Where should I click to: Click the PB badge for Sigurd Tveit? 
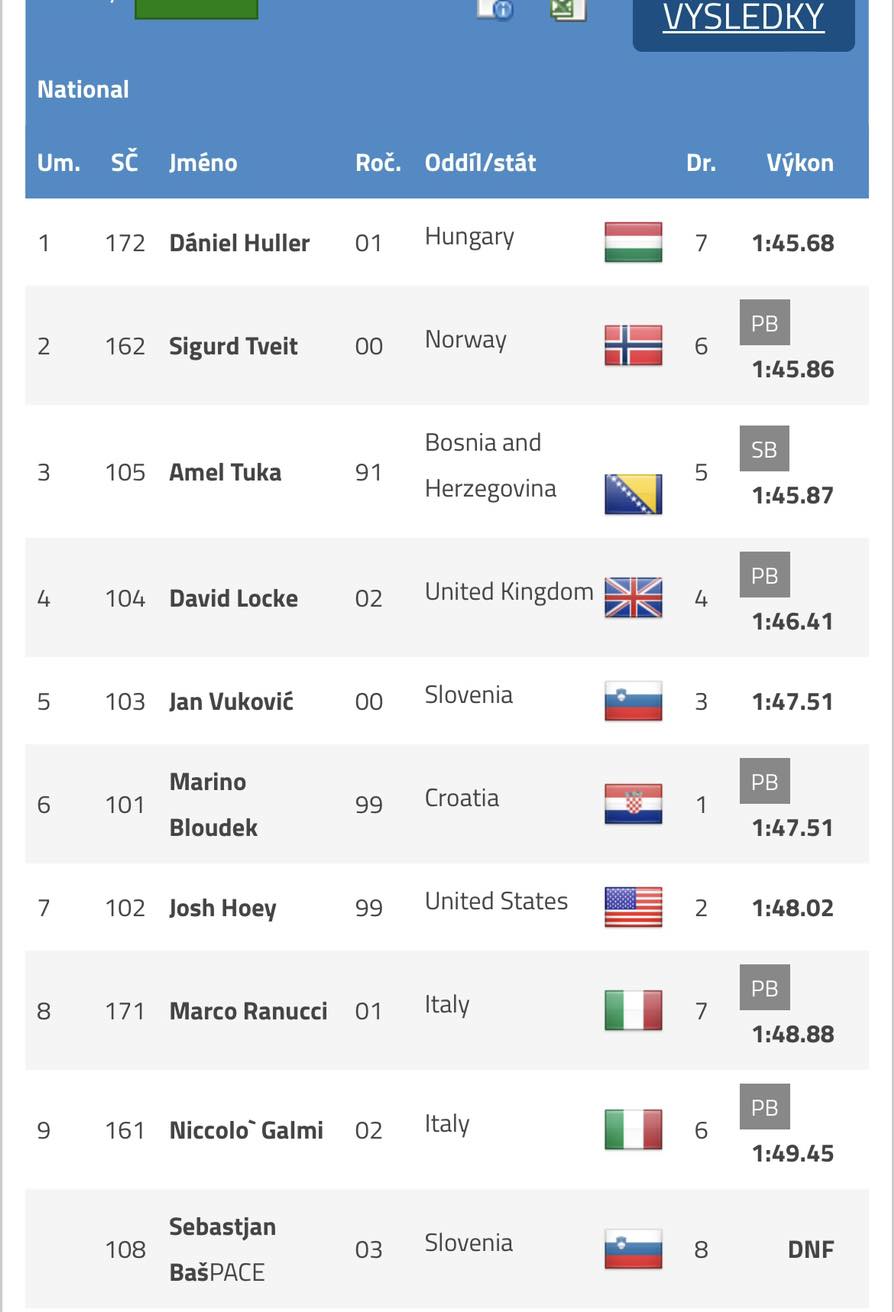pos(764,324)
